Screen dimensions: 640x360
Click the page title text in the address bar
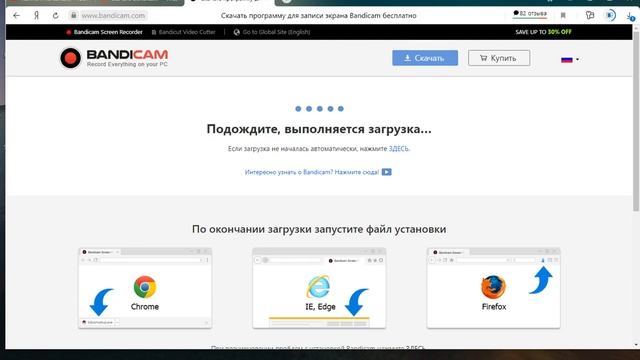(318, 16)
